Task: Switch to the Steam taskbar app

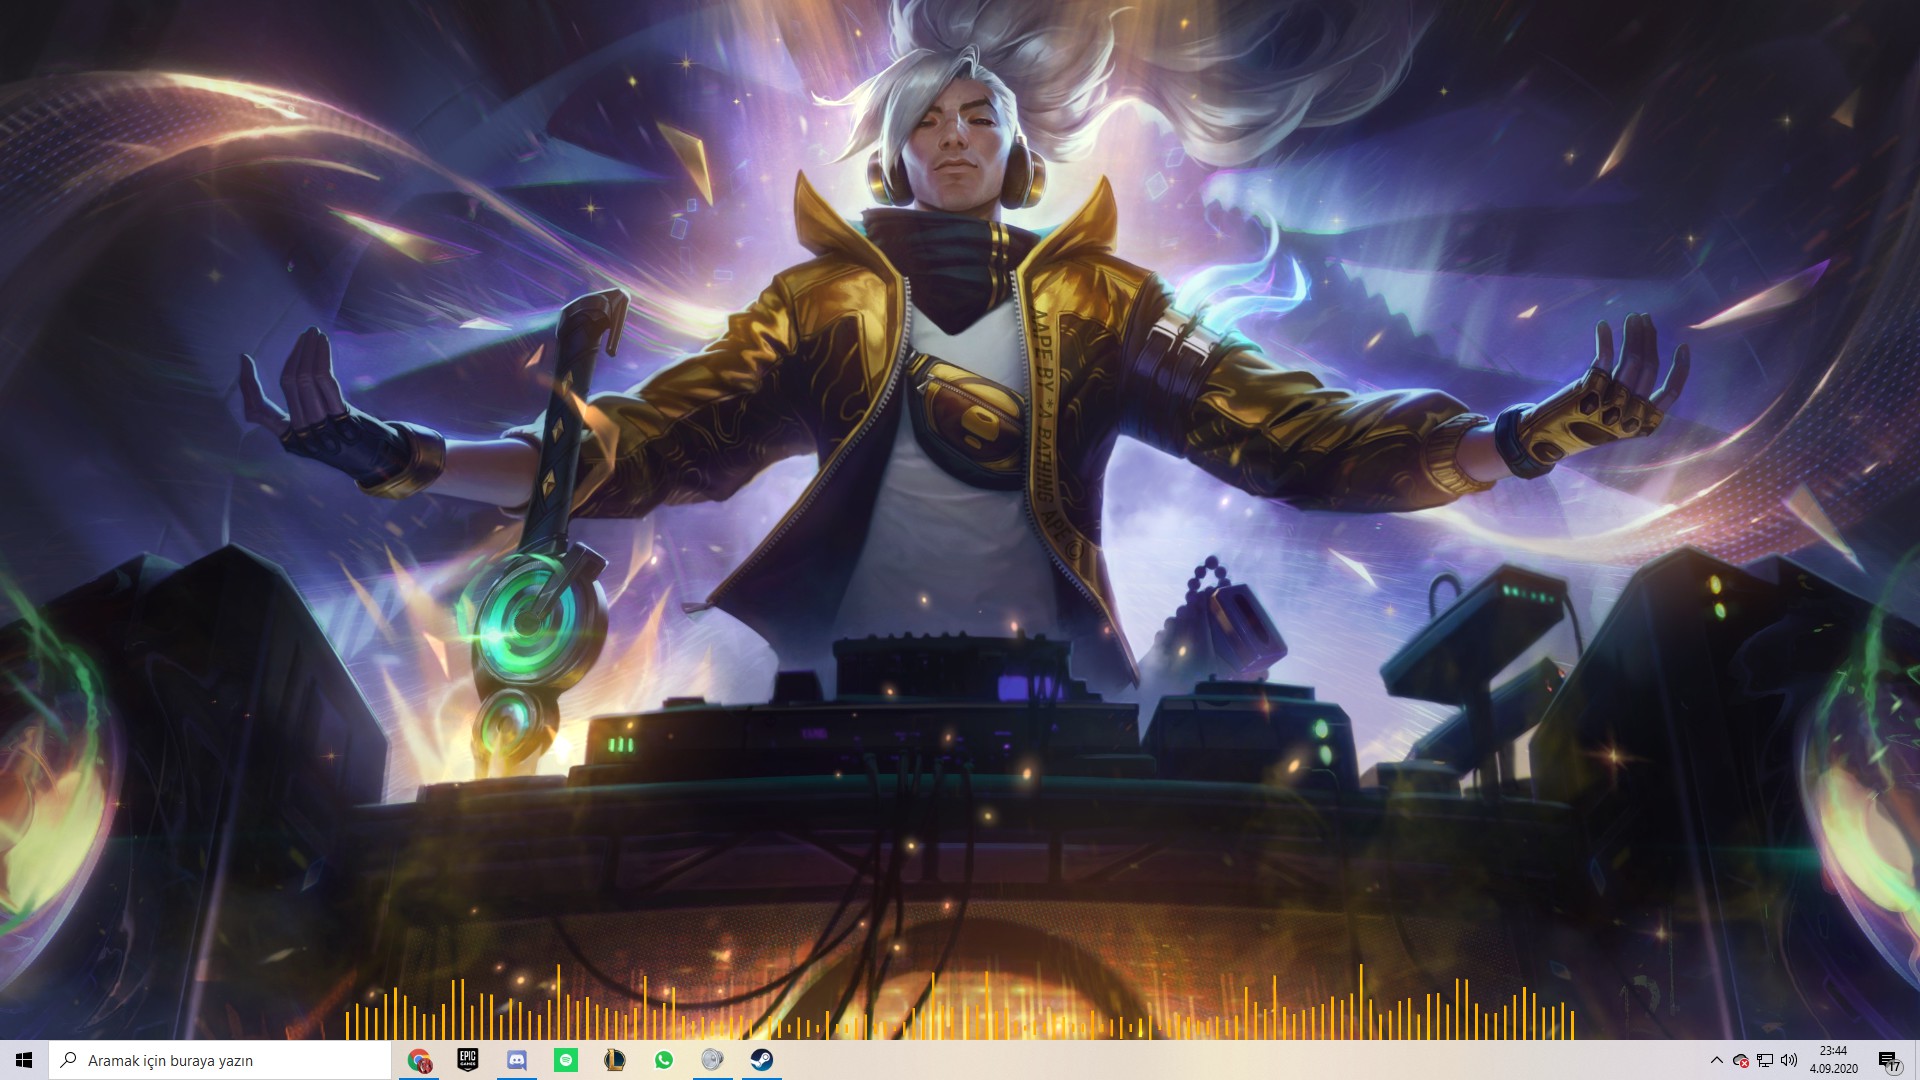Action: point(761,1060)
